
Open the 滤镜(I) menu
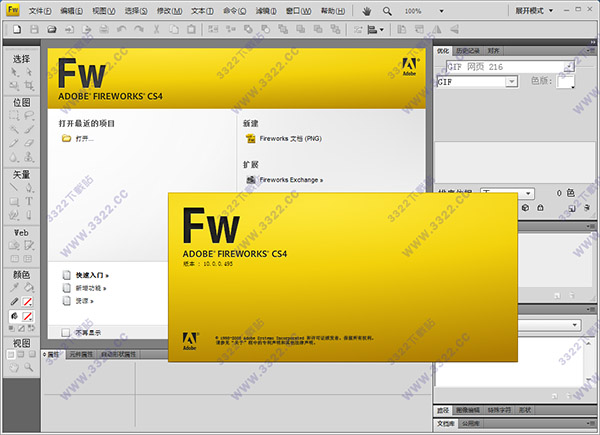(266, 11)
